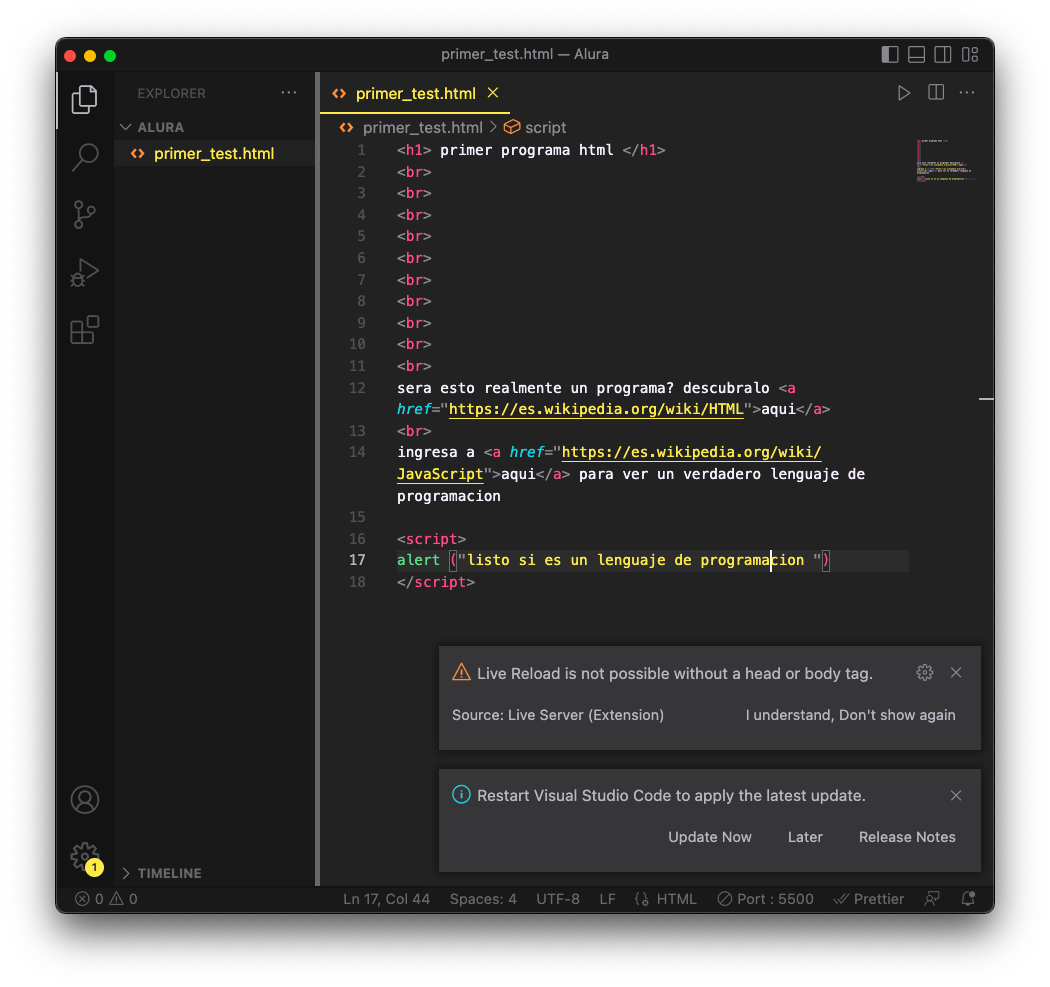Open the Search view in activity bar
The height and width of the screenshot is (987, 1050).
85,157
